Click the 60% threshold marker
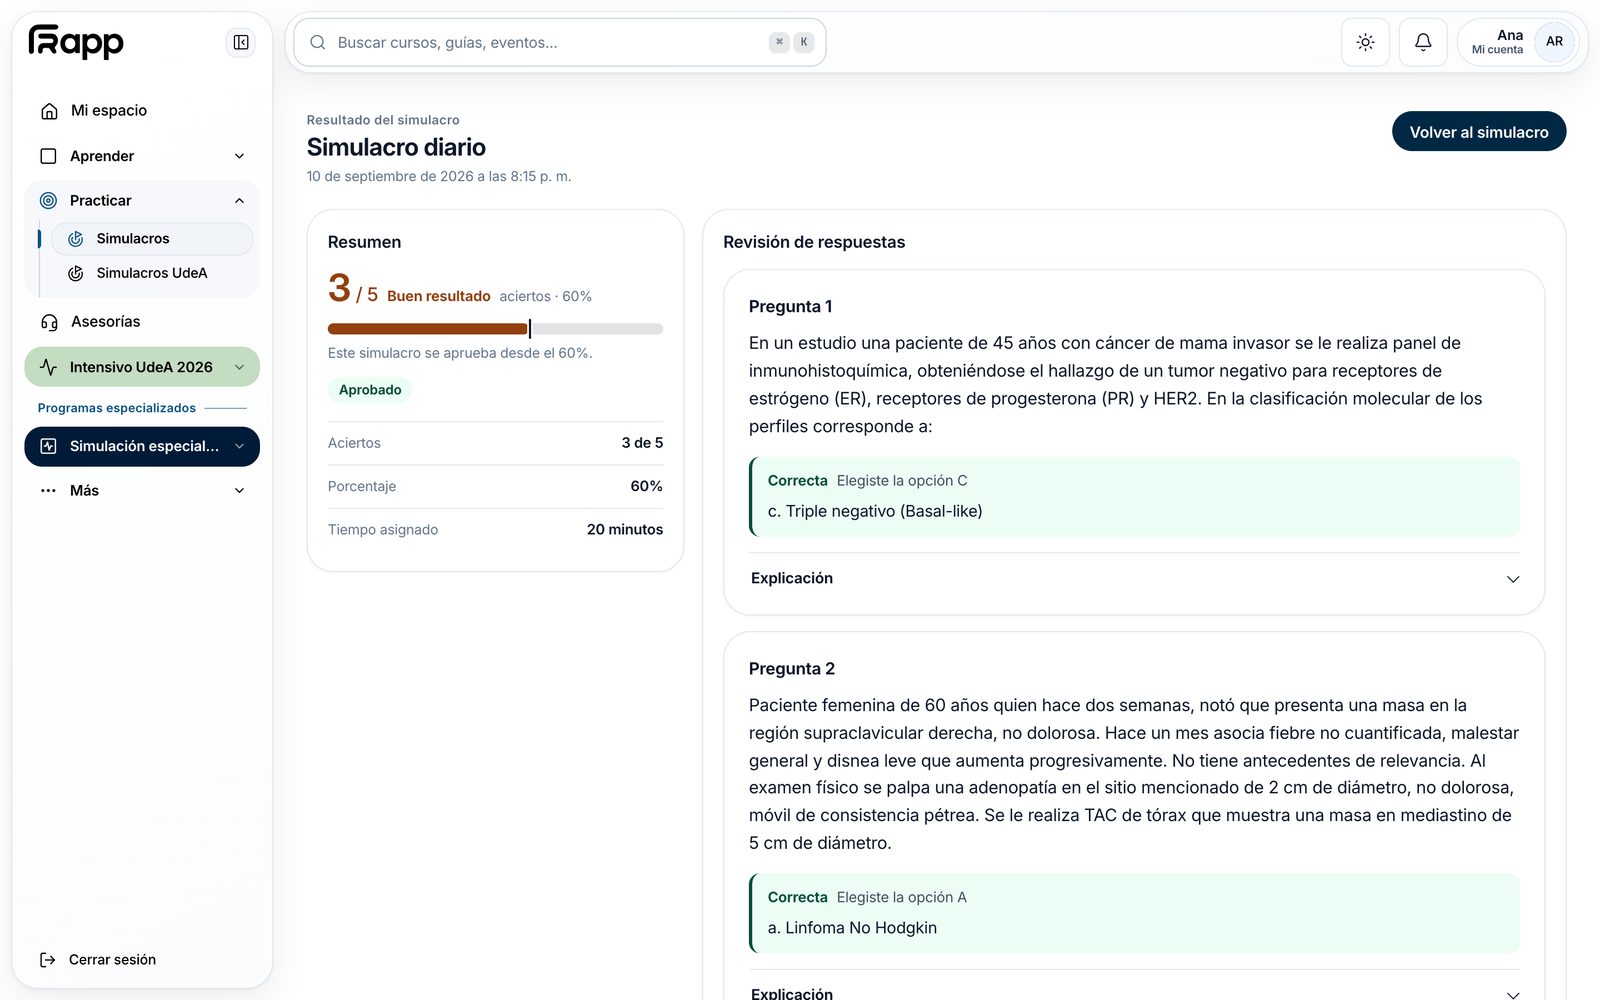Screen dimensions: 1600x1000 [x=530, y=329]
